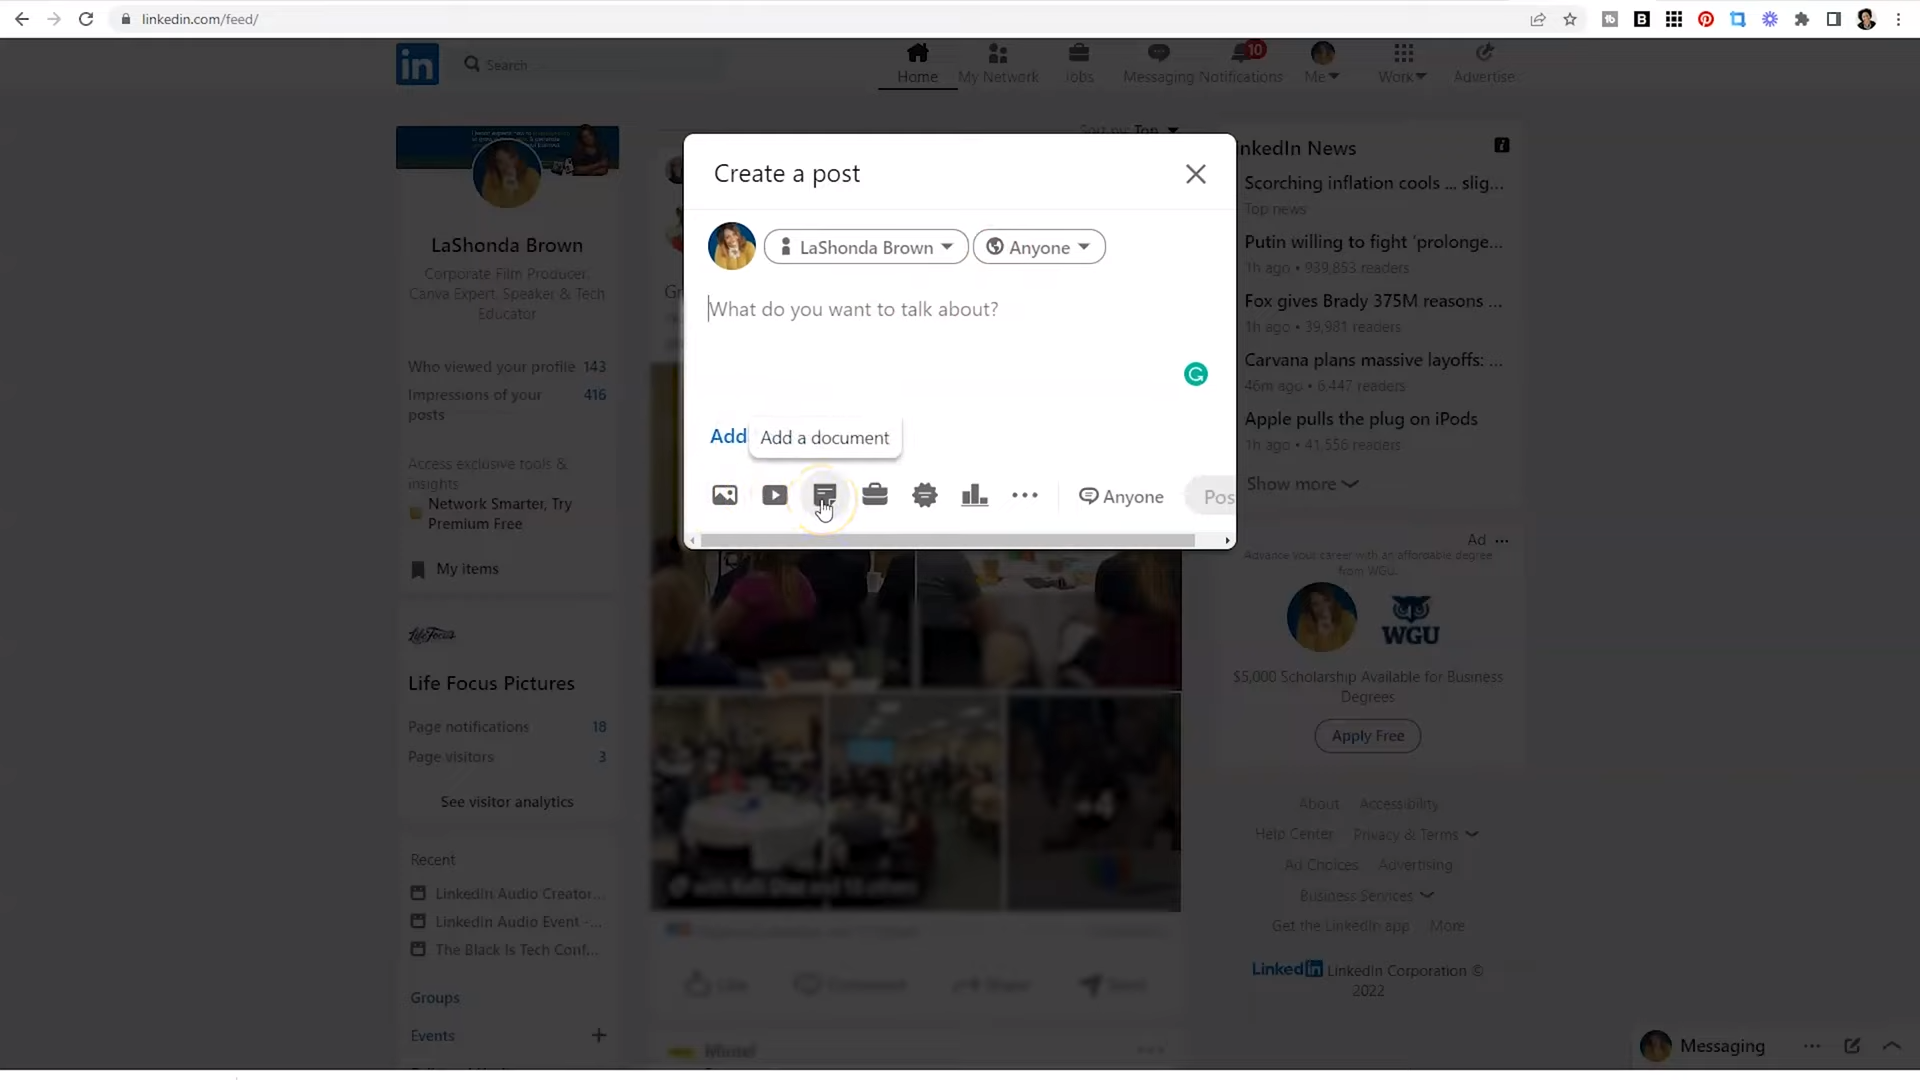Viewport: 1920px width, 1080px height.
Task: Open the LaShonda Brown author dropdown
Action: (866, 247)
